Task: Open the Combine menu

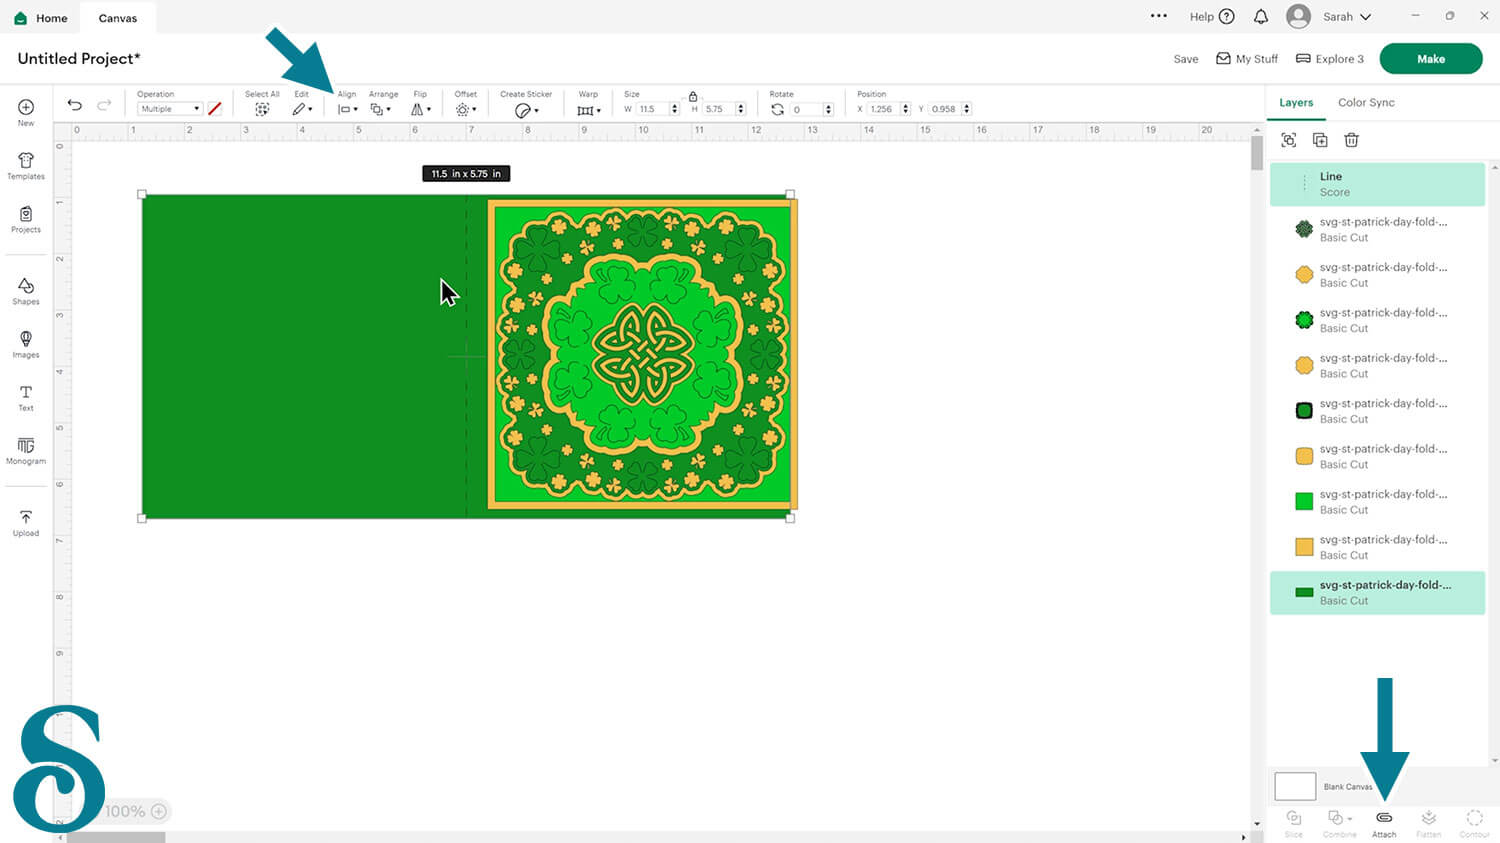Action: (x=1339, y=823)
